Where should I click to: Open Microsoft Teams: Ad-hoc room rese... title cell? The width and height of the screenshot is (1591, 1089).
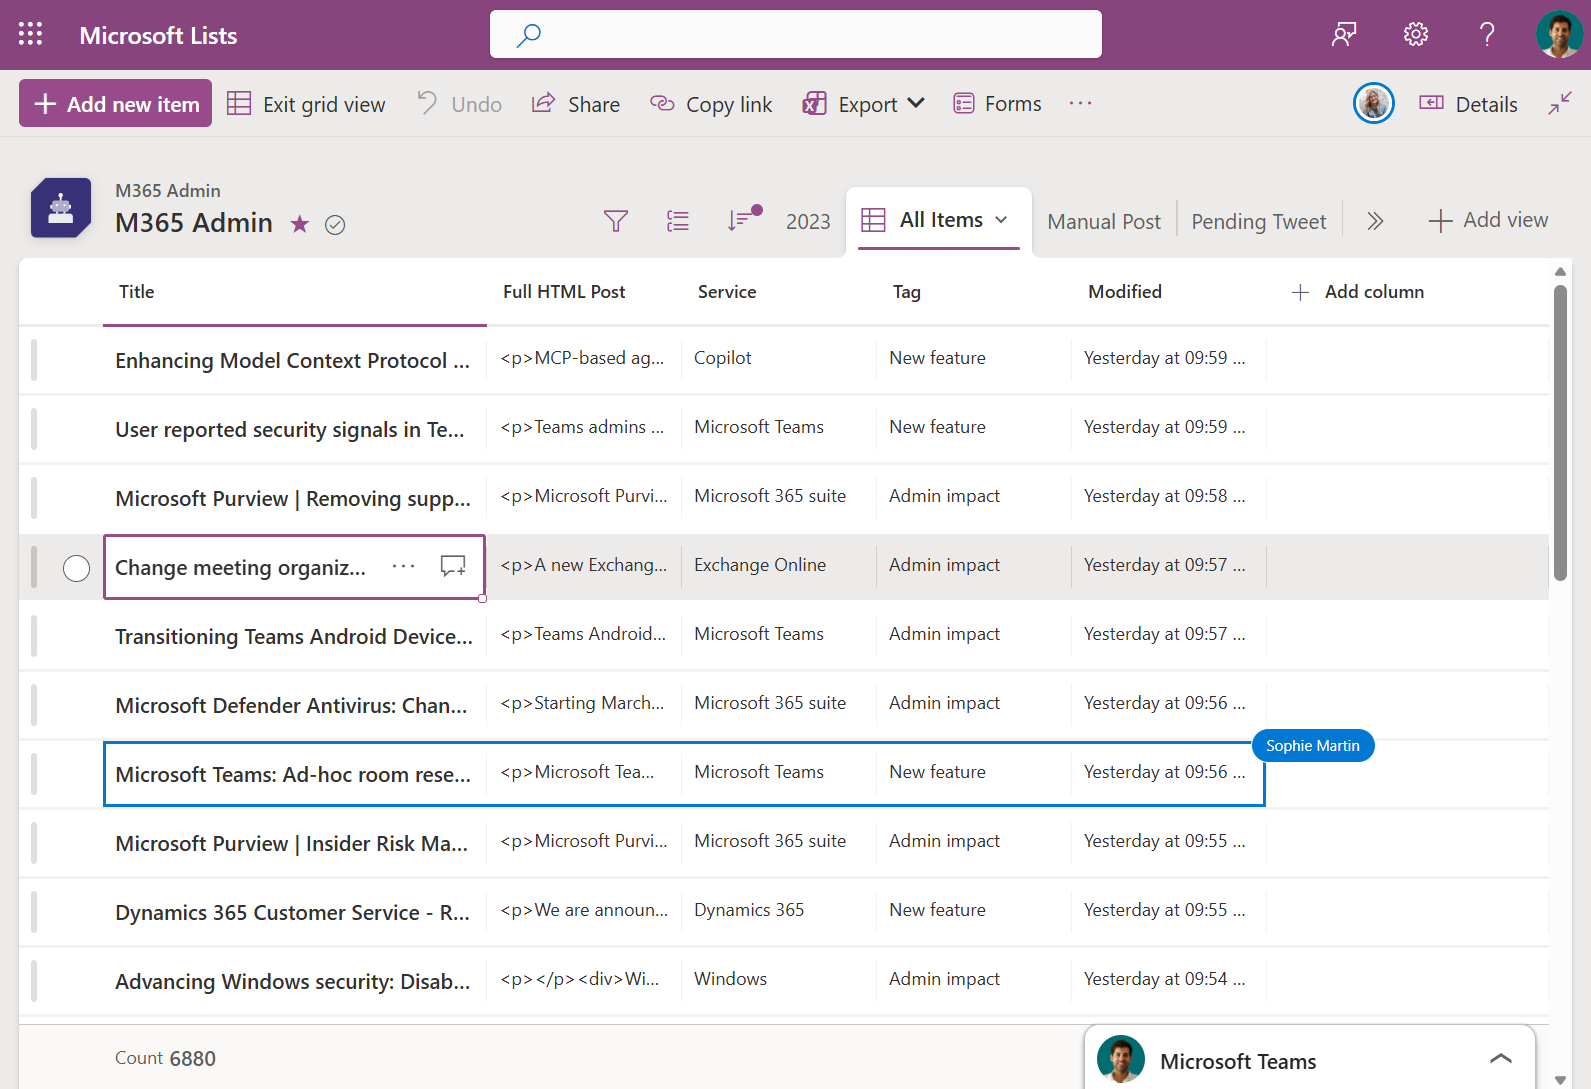point(295,774)
